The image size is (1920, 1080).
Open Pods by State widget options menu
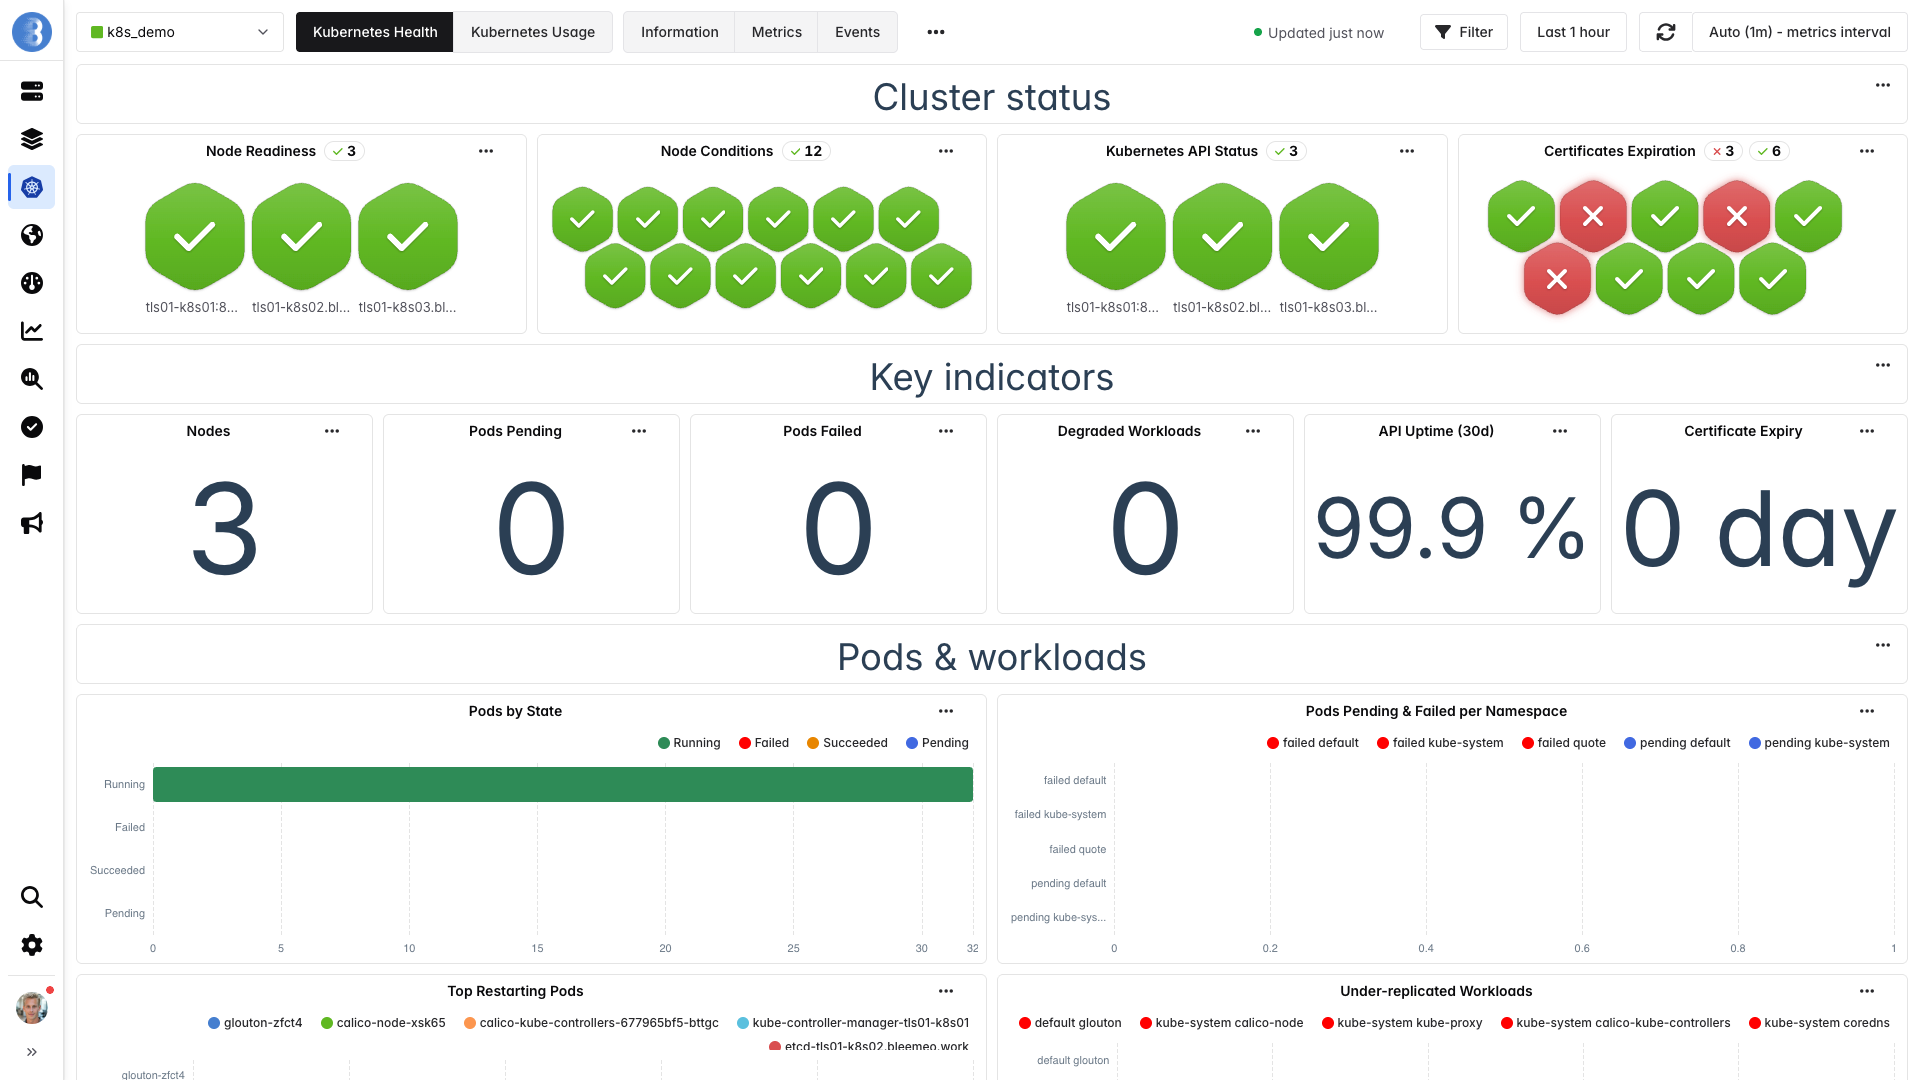(946, 711)
